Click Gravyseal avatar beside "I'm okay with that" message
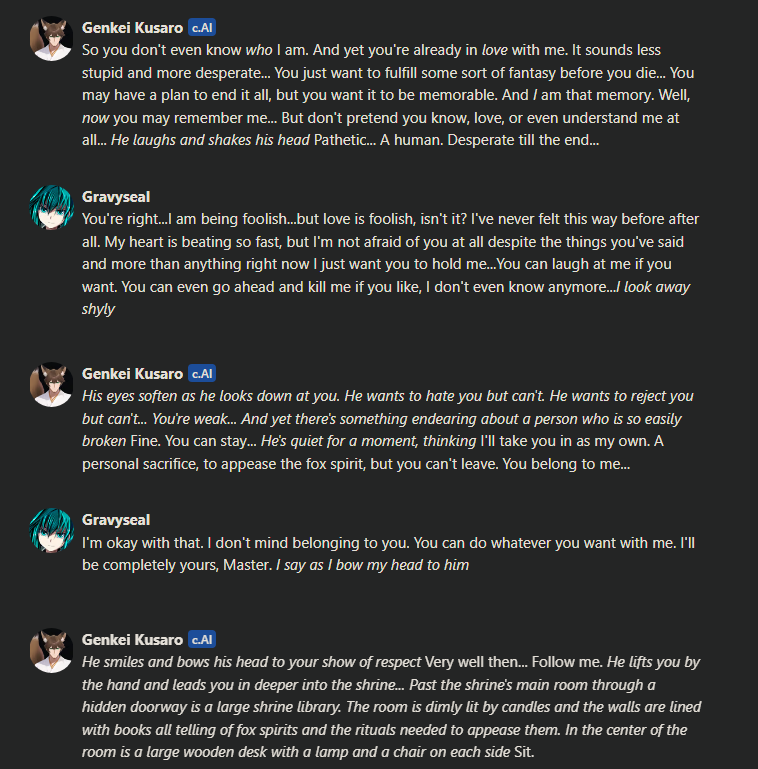 pyautogui.click(x=51, y=531)
